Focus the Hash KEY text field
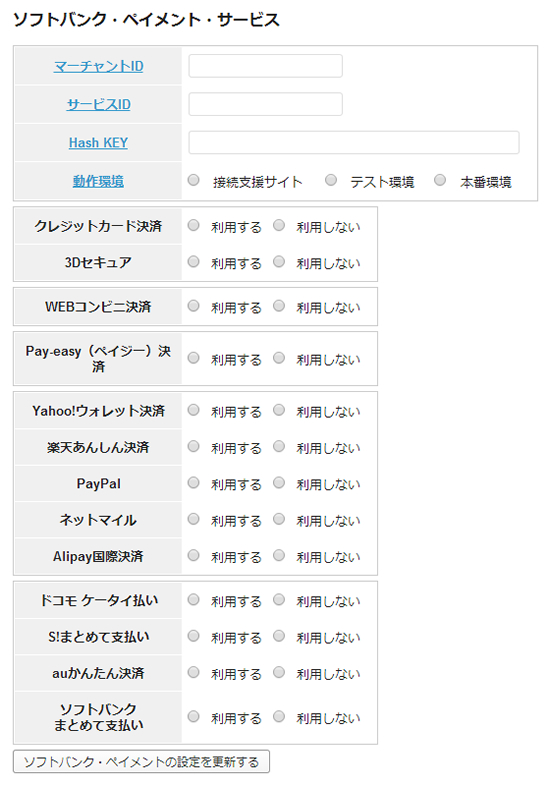 [x=353, y=143]
